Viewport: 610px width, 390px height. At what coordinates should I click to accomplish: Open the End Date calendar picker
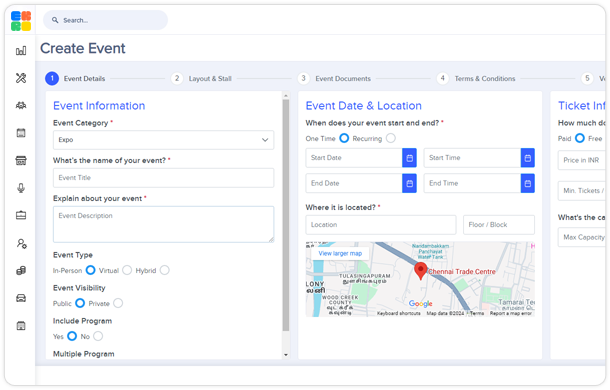click(x=409, y=183)
